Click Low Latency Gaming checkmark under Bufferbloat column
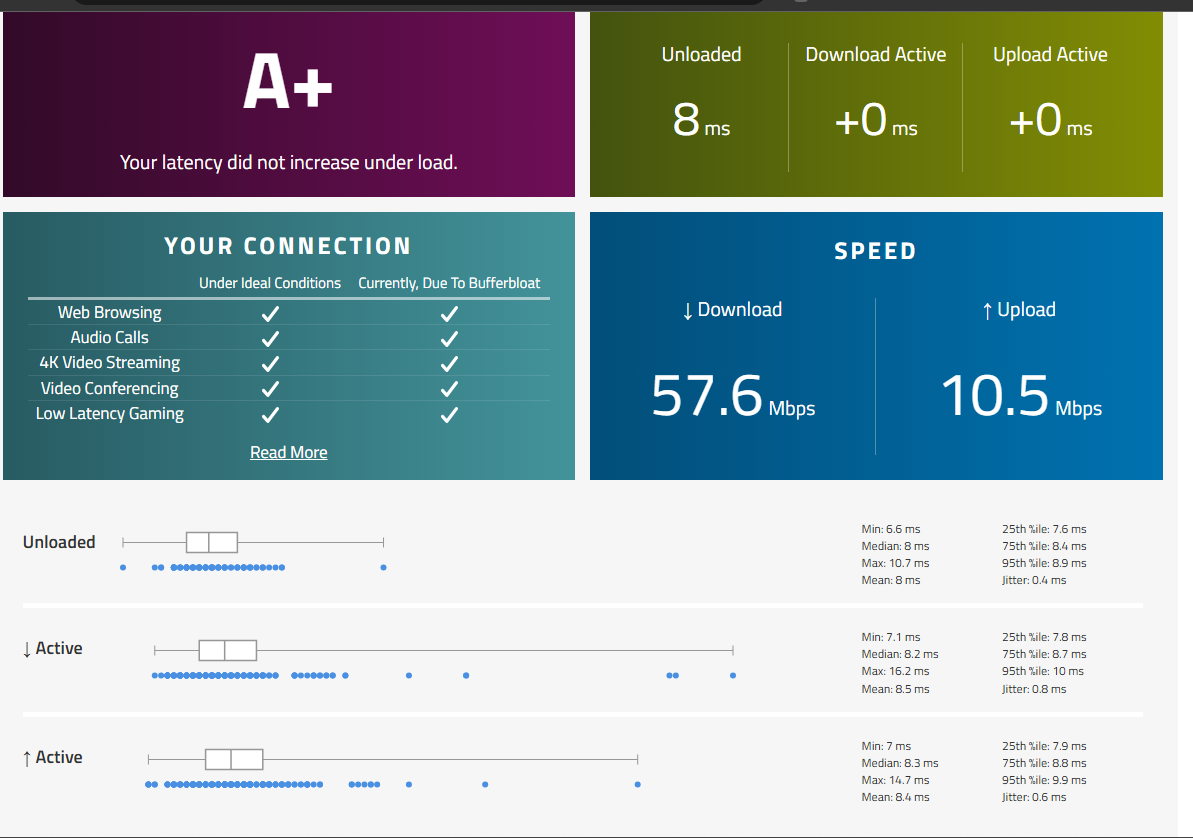Image resolution: width=1193 pixels, height=838 pixels. pyautogui.click(x=449, y=414)
